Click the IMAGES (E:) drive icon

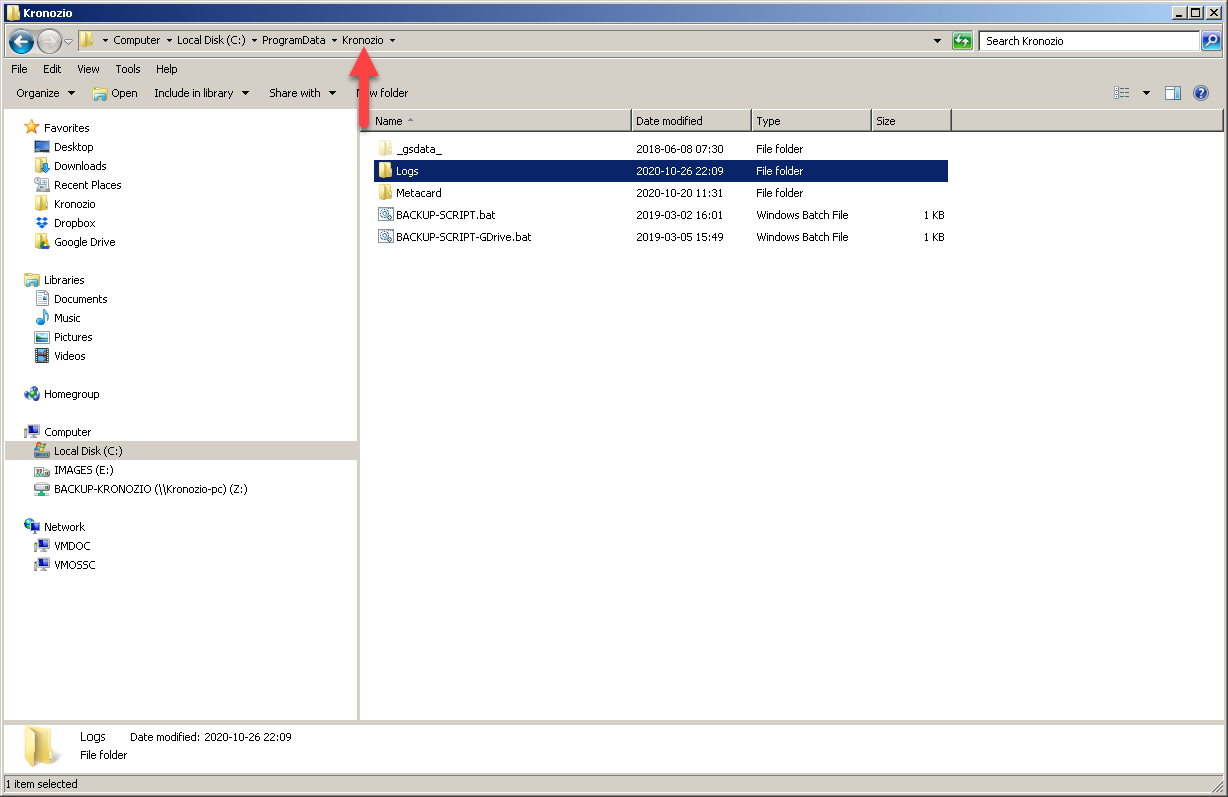[x=42, y=470]
